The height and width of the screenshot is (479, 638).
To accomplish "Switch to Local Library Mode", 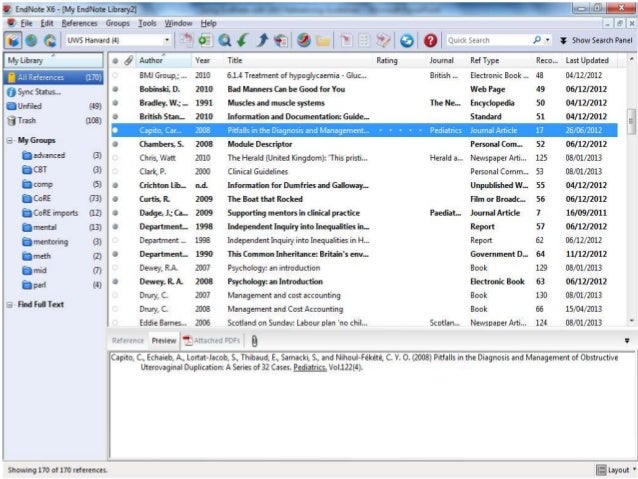I will (13, 40).
